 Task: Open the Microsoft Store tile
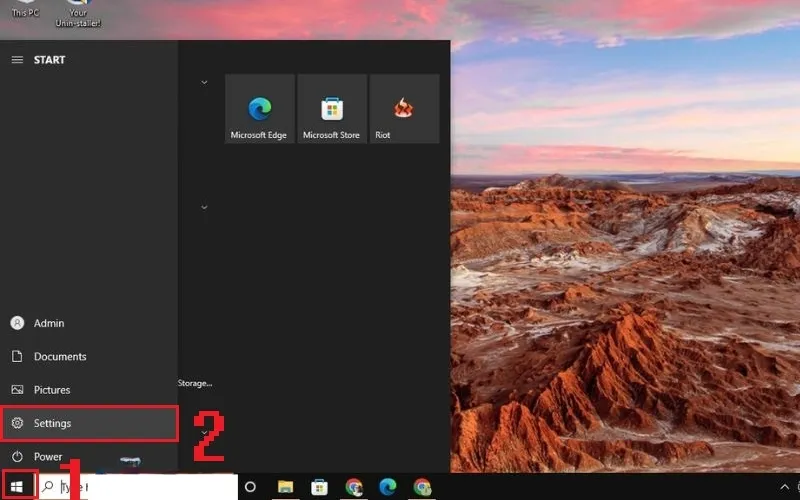pyautogui.click(x=332, y=109)
